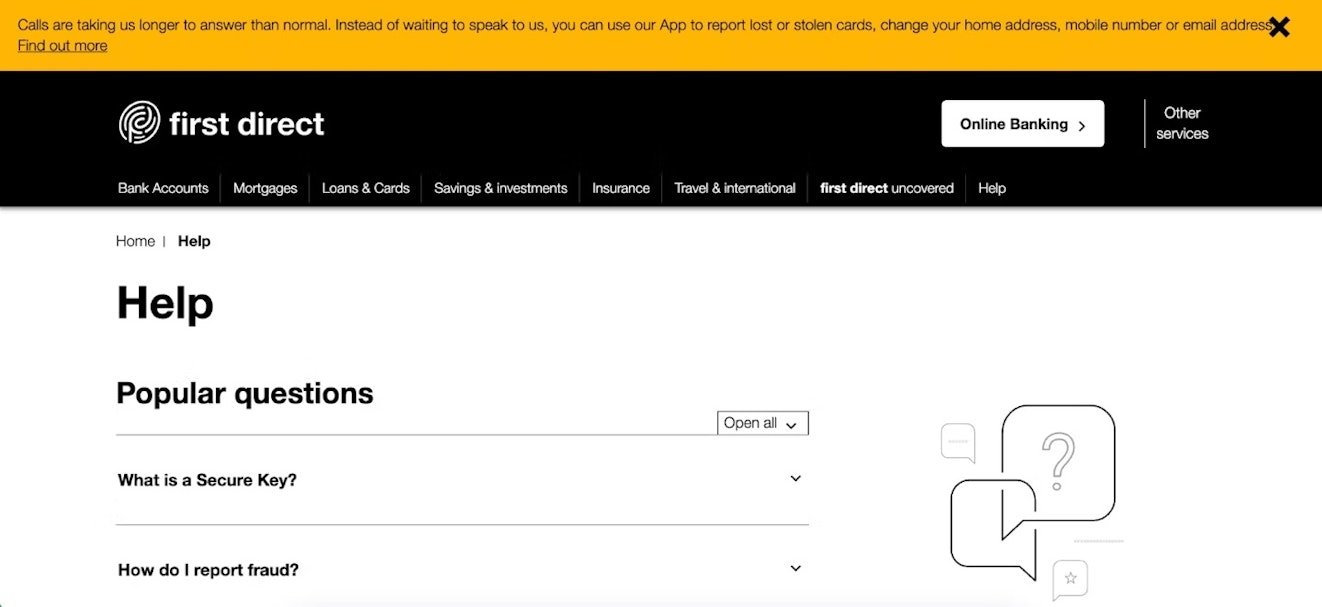Open Travel & international menu
The height and width of the screenshot is (607, 1322).
[734, 188]
